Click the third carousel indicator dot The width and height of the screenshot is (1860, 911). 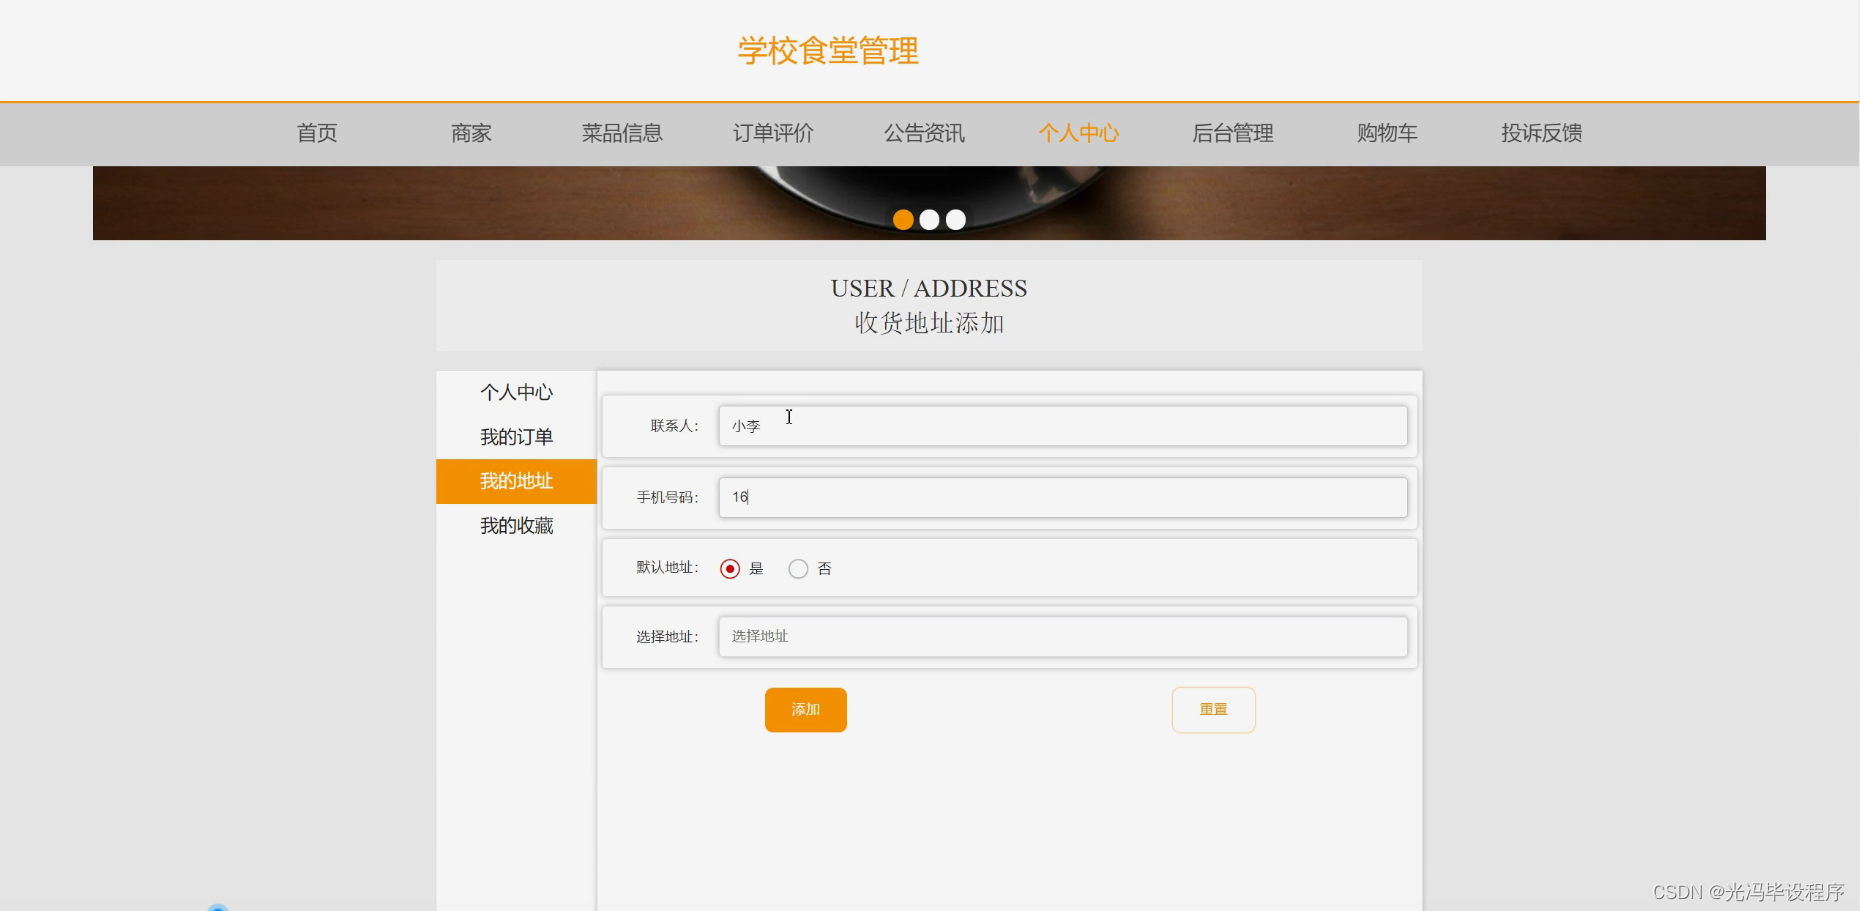click(x=955, y=219)
